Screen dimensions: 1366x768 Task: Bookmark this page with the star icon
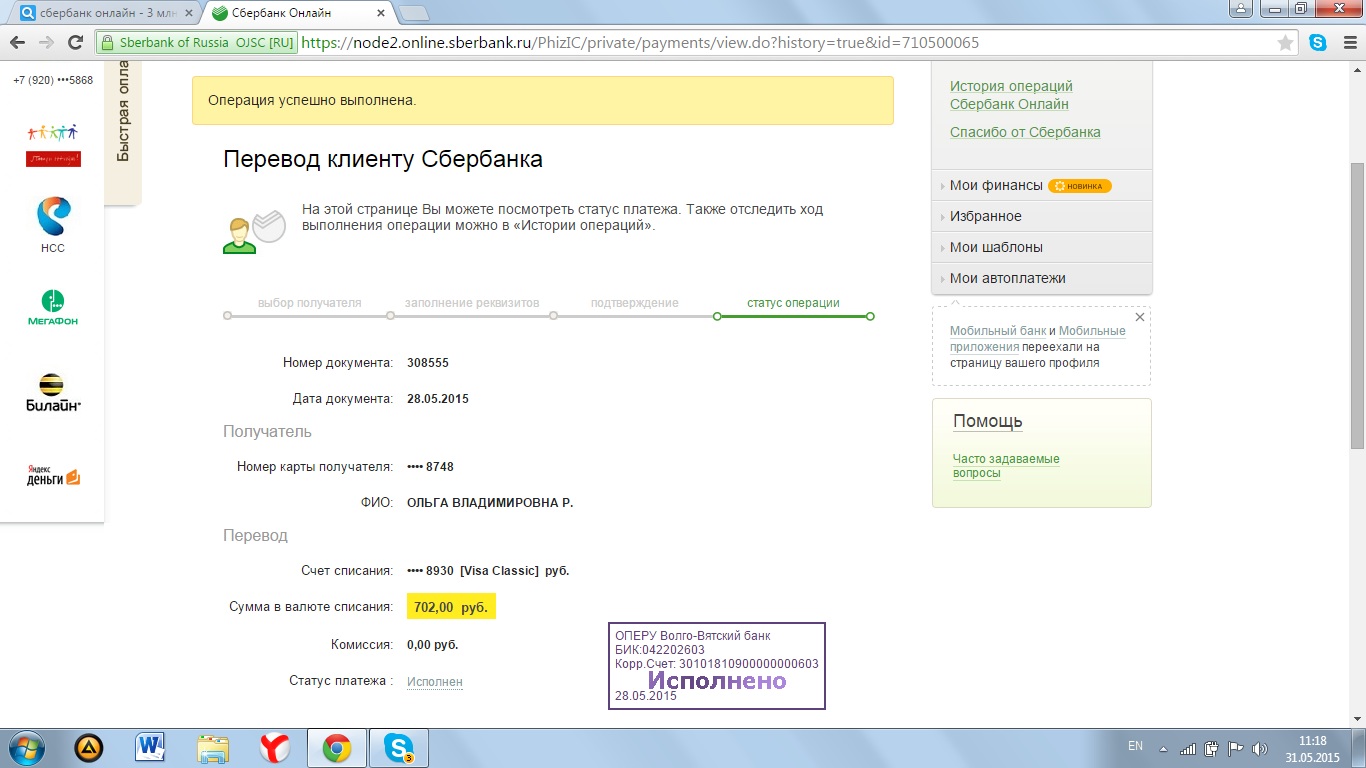click(x=1286, y=43)
